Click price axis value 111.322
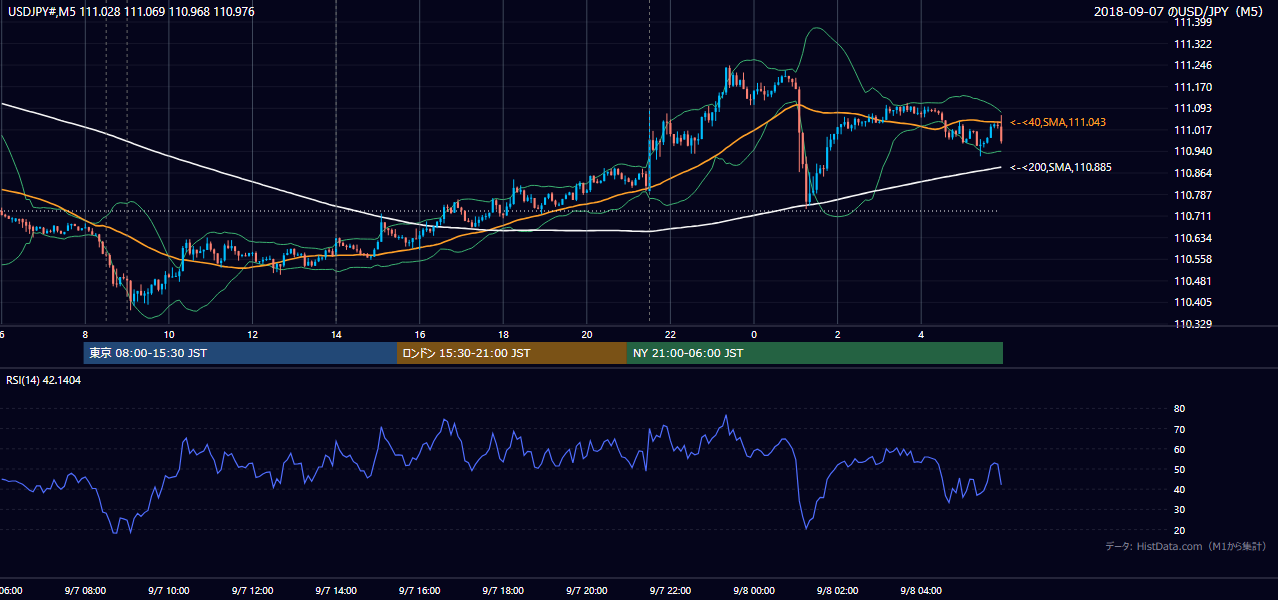This screenshot has width=1278, height=600. [x=1192, y=44]
